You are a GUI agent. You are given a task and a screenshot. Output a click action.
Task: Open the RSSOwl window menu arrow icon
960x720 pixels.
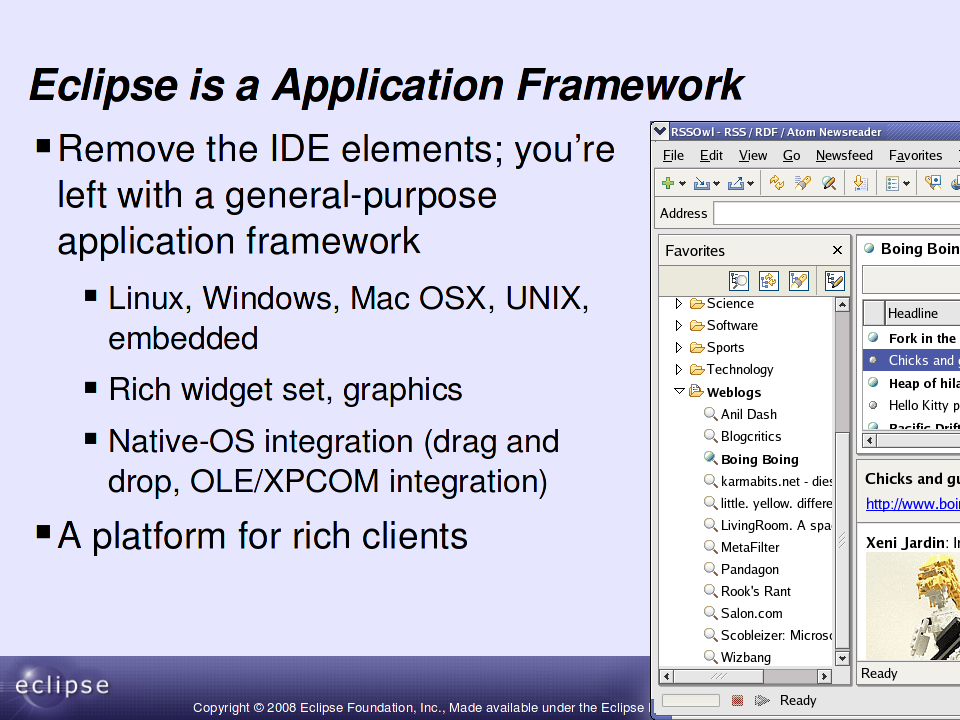click(x=660, y=131)
